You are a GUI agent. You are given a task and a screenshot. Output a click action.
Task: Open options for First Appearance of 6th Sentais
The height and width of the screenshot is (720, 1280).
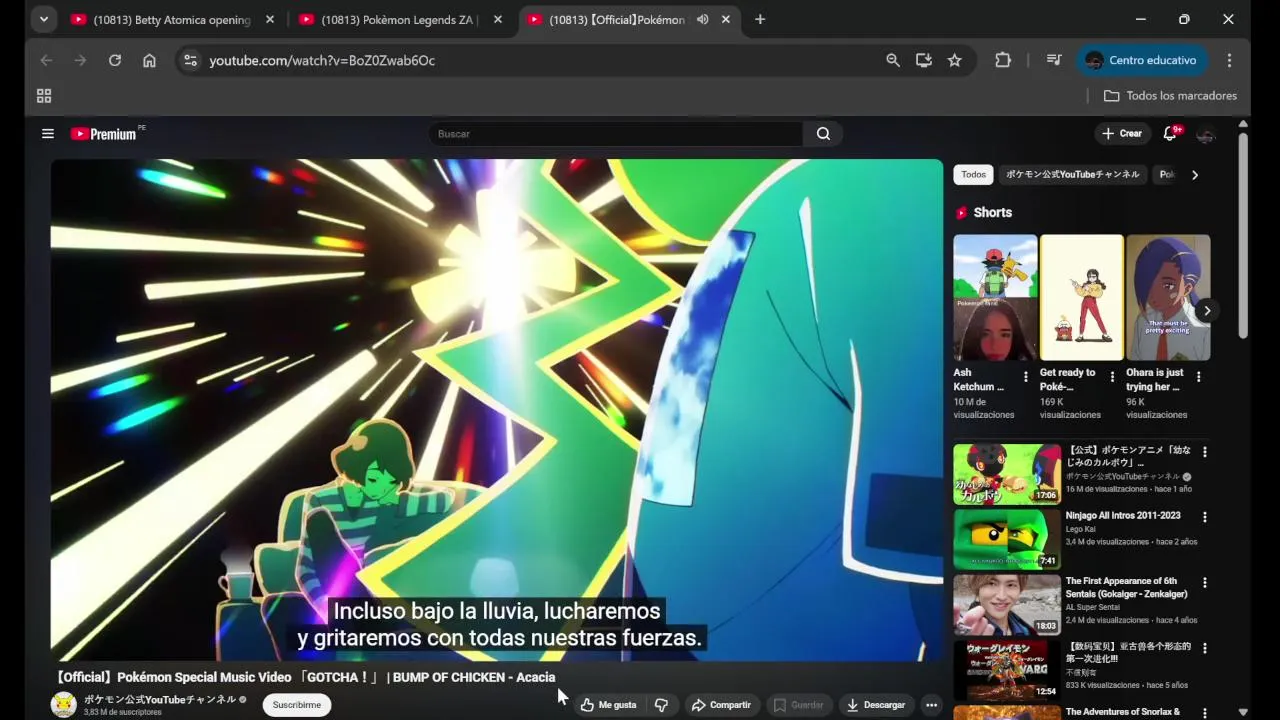1204,582
